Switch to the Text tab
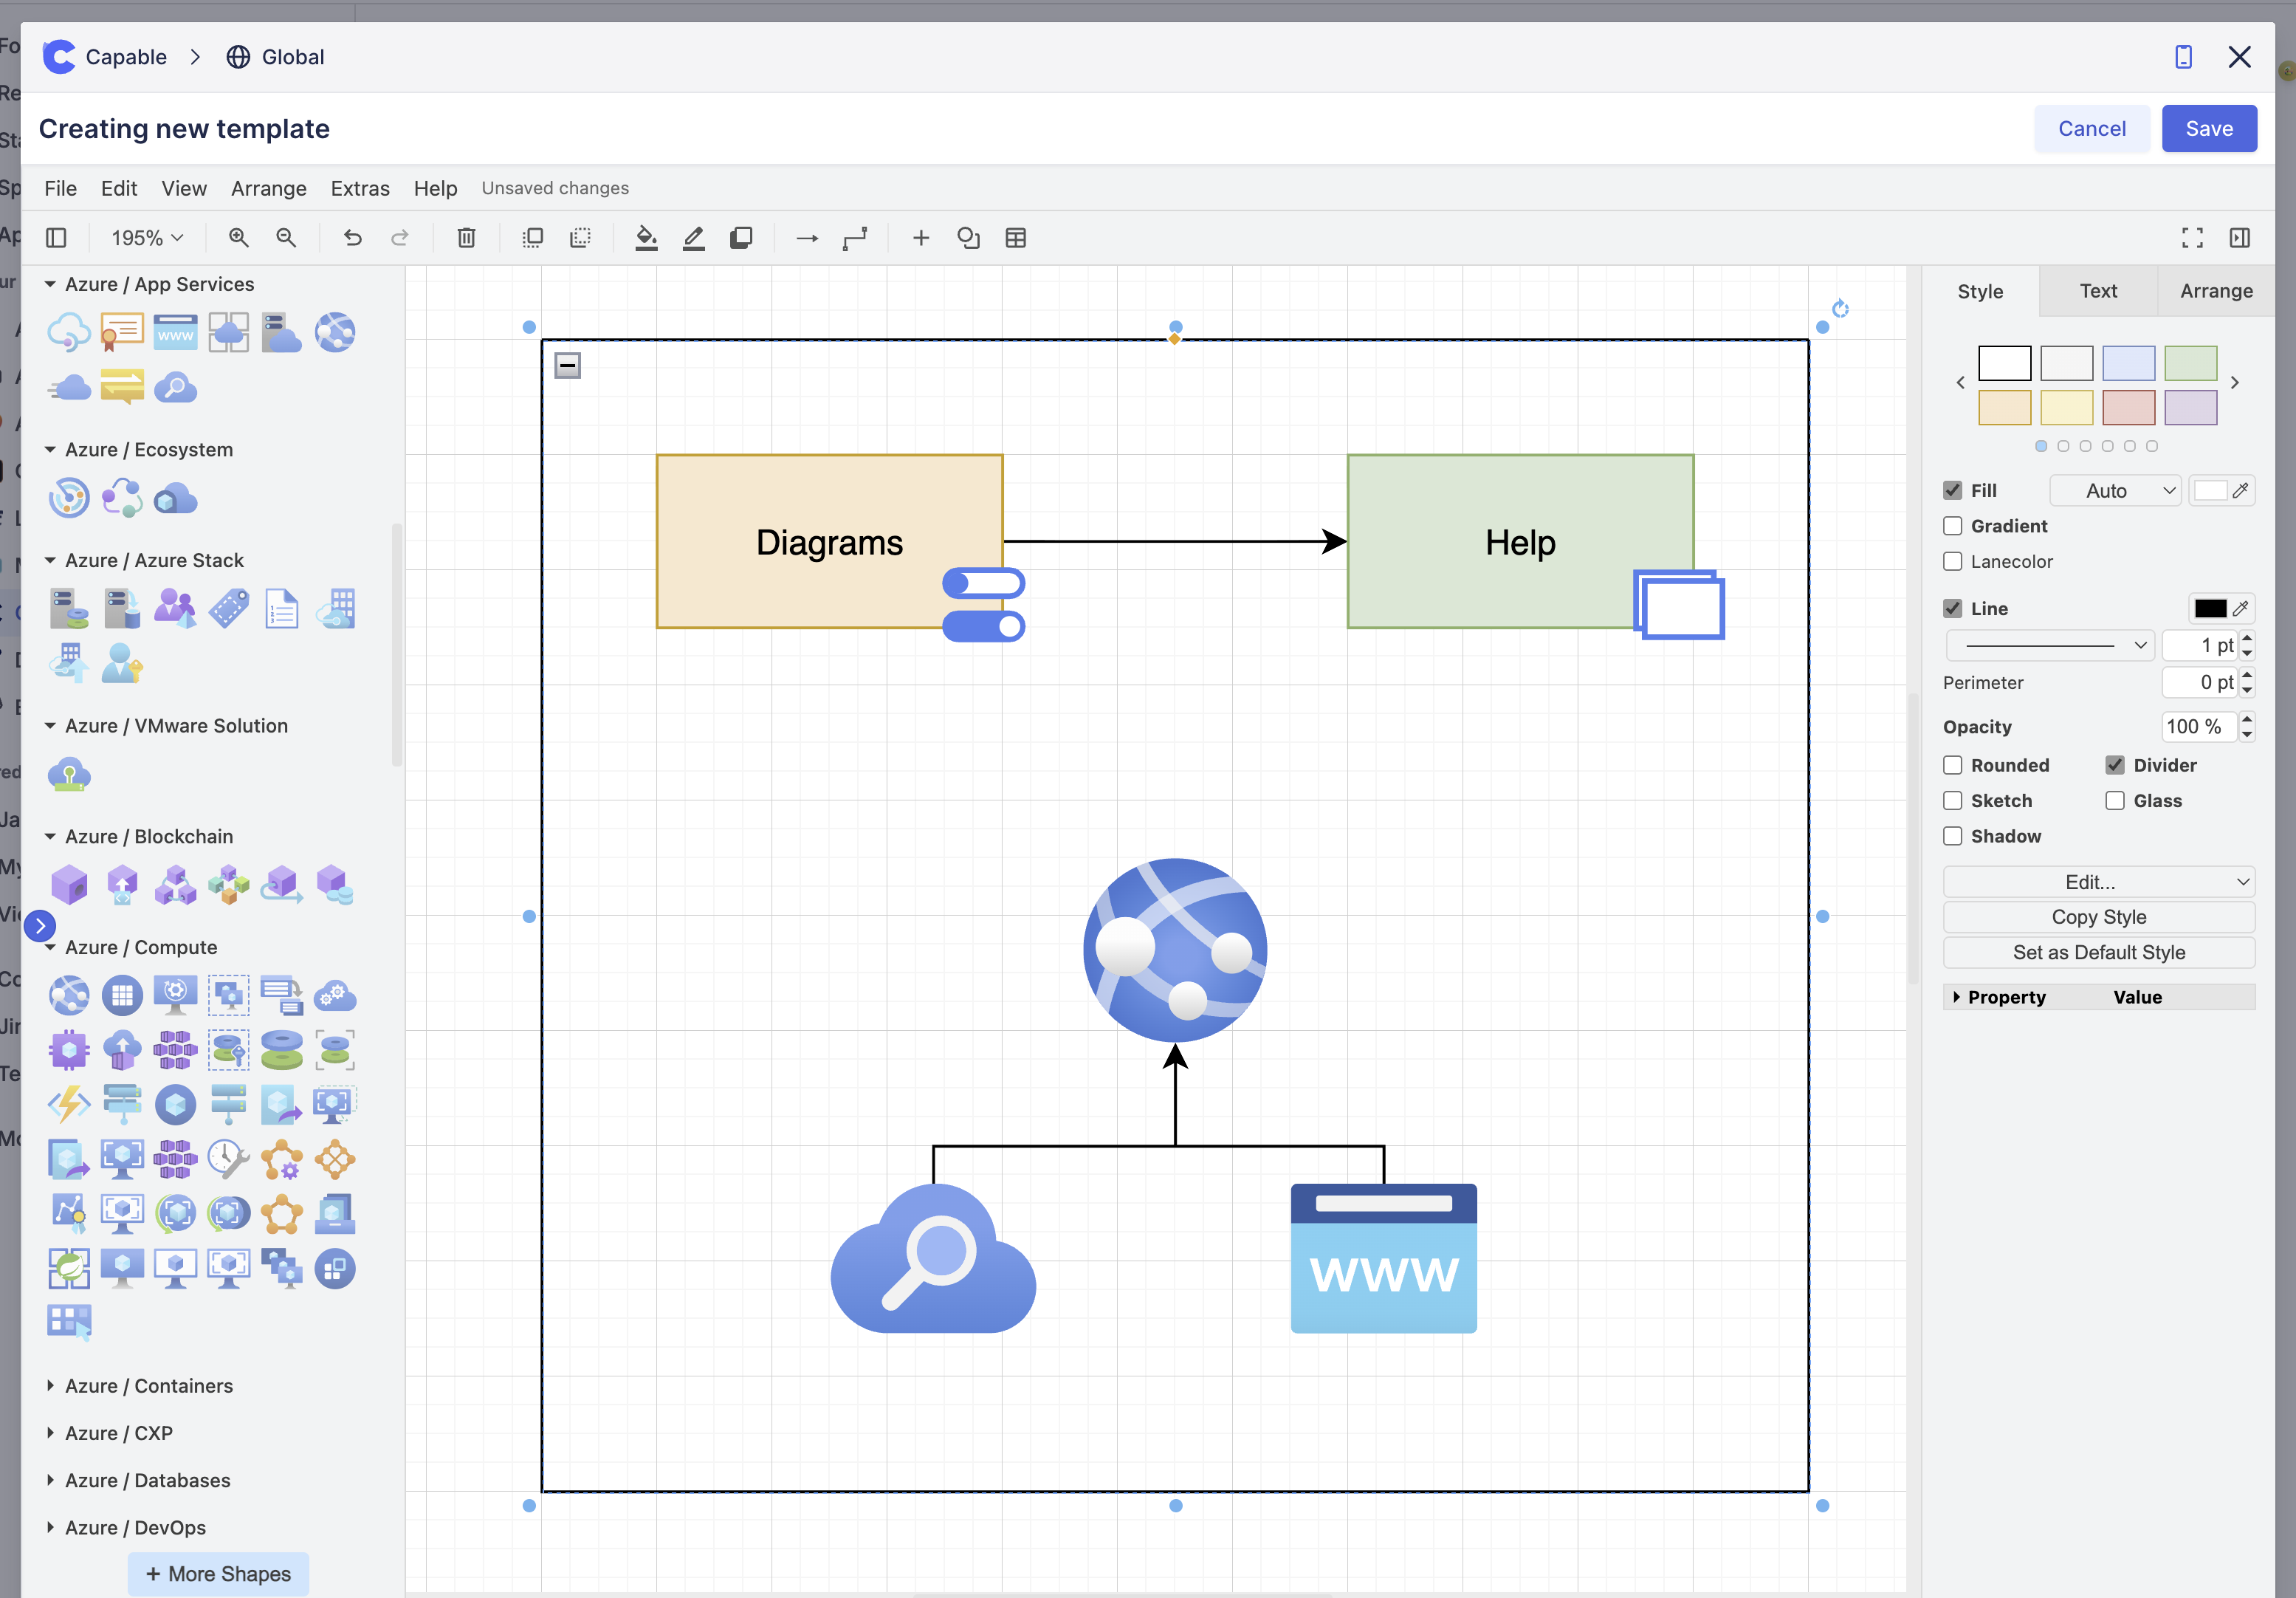 2097,291
